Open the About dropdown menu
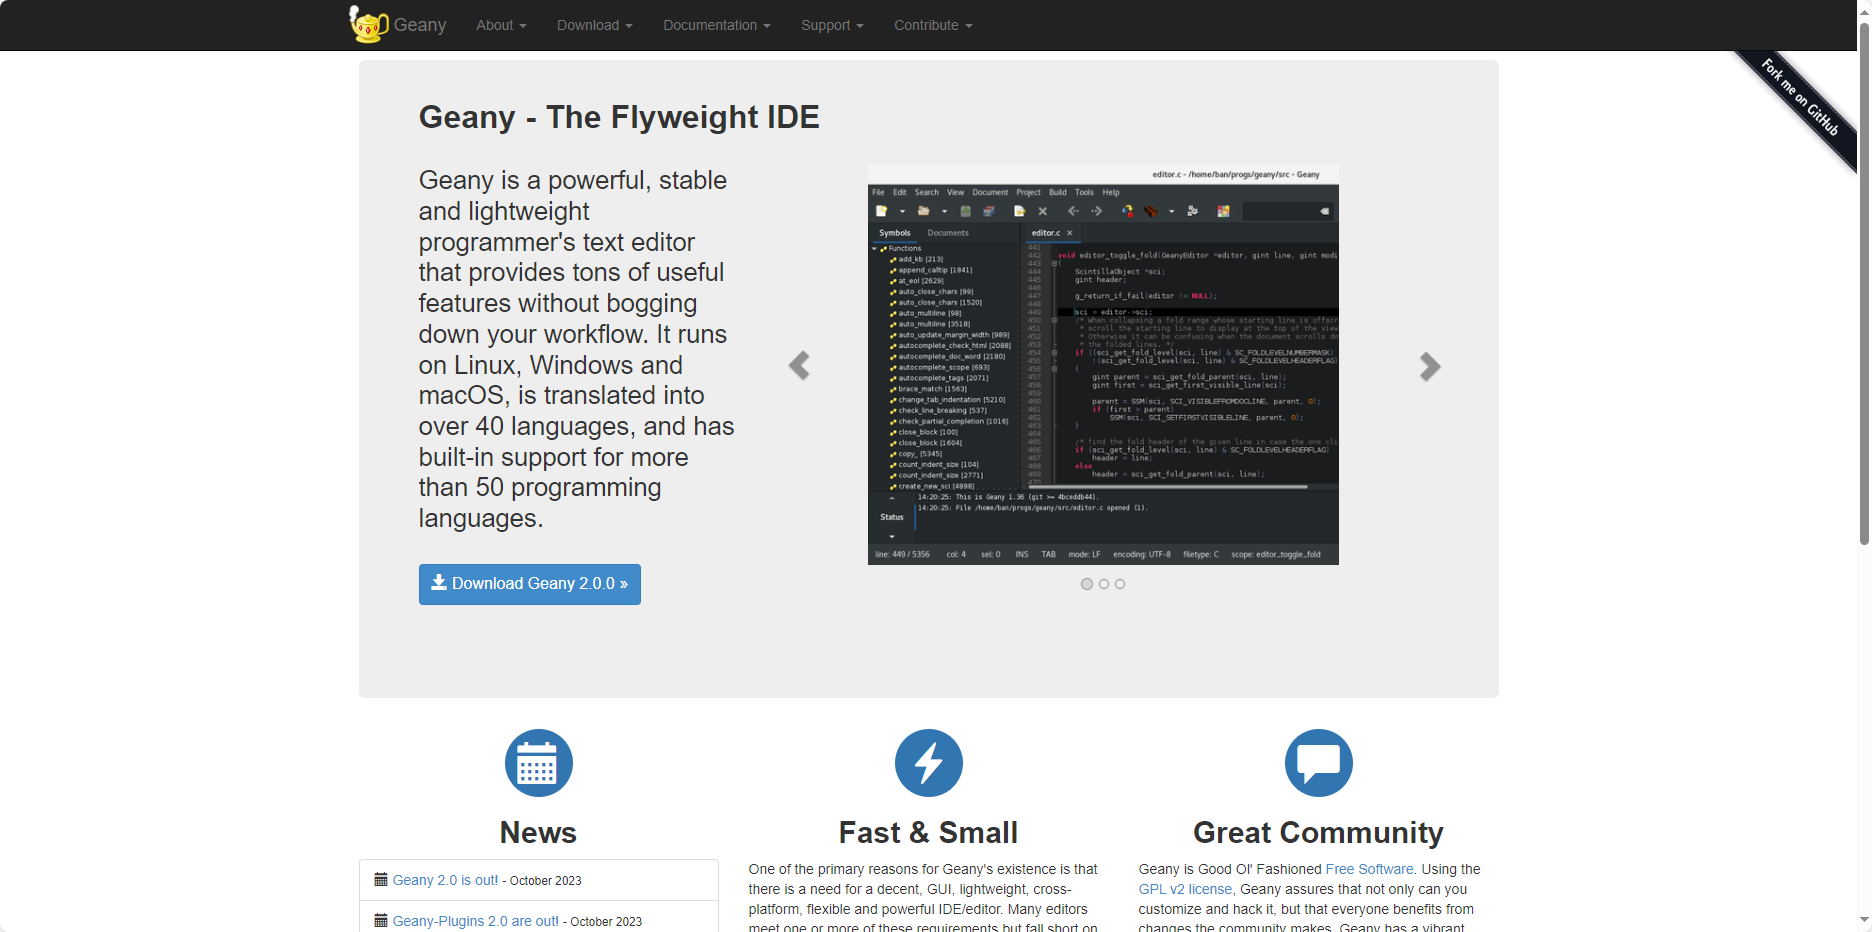This screenshot has width=1872, height=932. click(501, 25)
